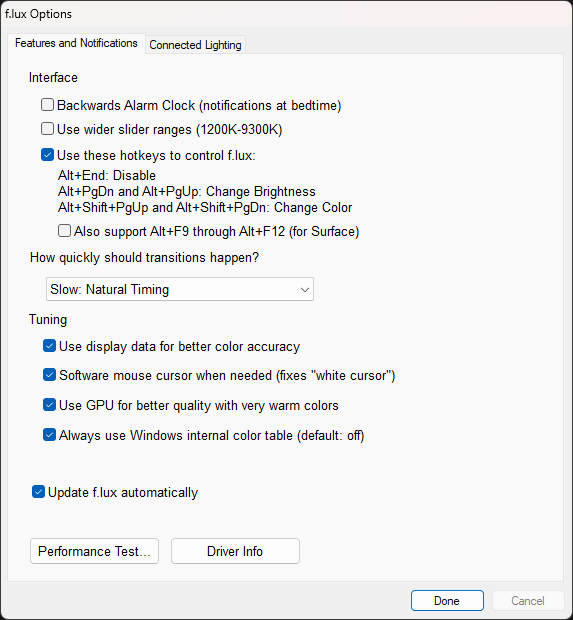Open the transition speed dropdown

[180, 289]
